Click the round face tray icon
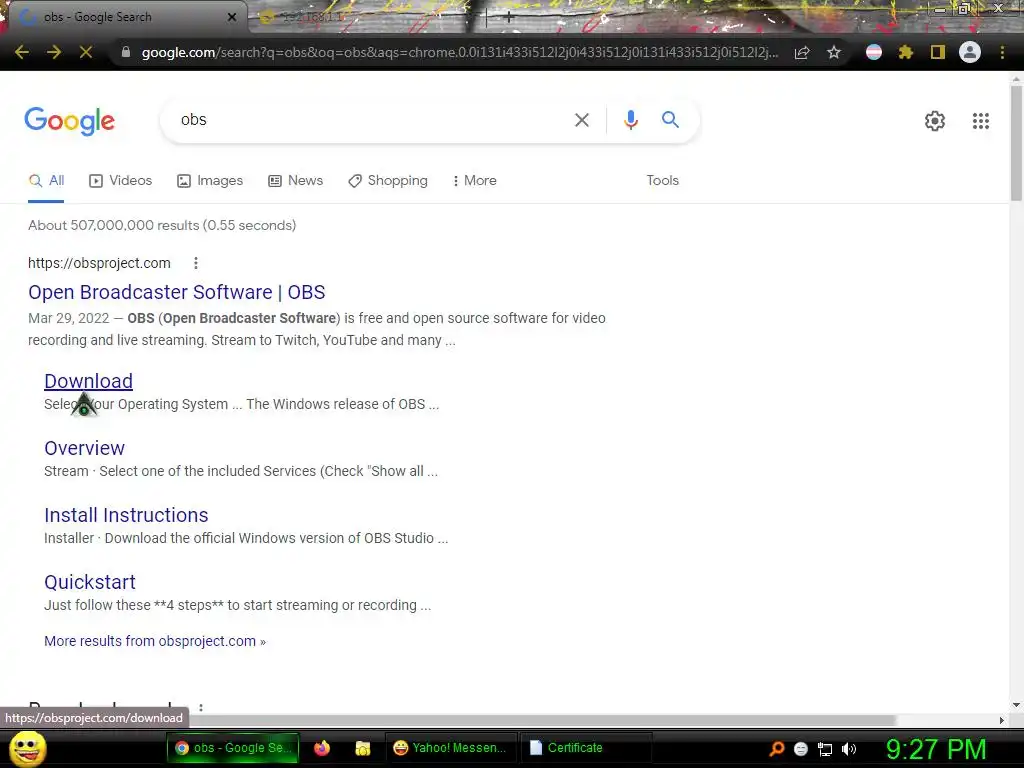1024x768 pixels. (x=801, y=749)
